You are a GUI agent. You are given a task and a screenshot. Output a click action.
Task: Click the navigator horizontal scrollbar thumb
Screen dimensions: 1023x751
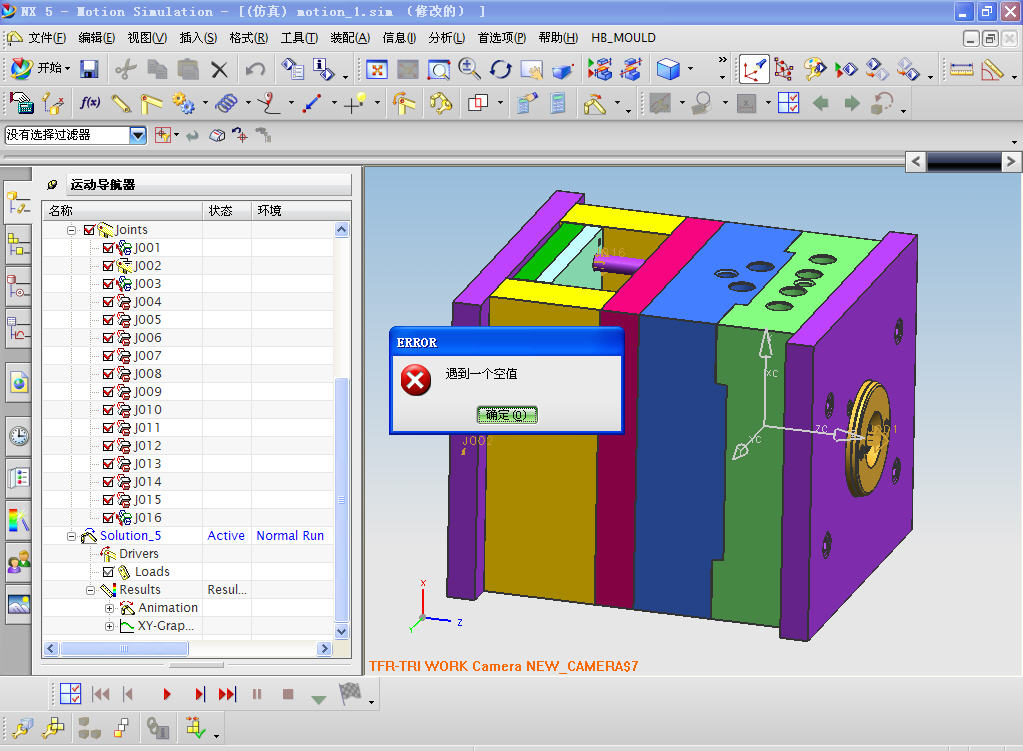coord(124,649)
